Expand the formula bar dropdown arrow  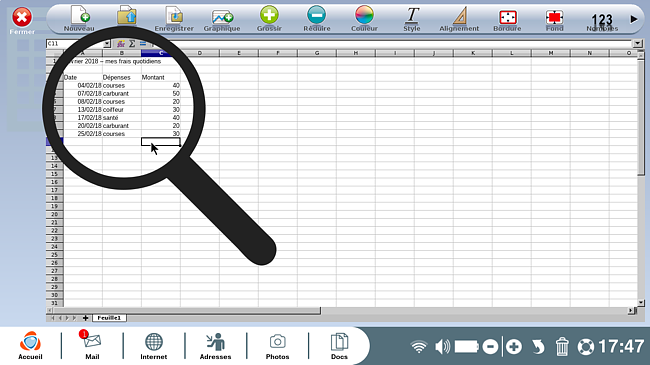(x=638, y=43)
